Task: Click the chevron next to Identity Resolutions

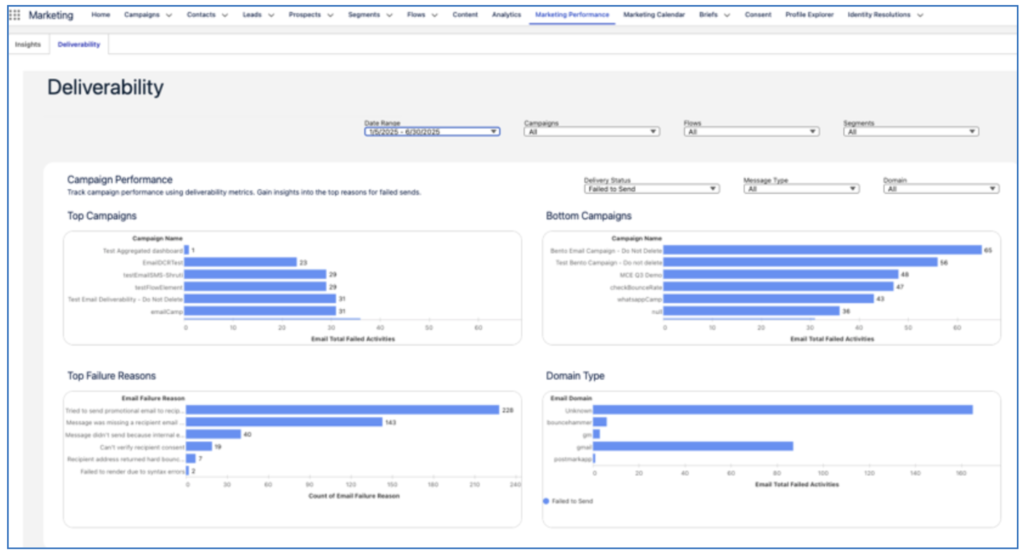Action: pos(919,16)
